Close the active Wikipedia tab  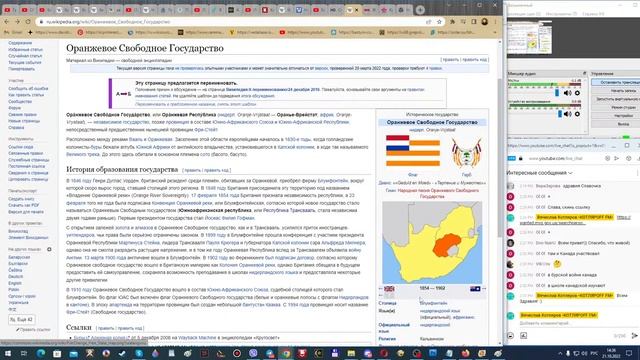(356, 10)
